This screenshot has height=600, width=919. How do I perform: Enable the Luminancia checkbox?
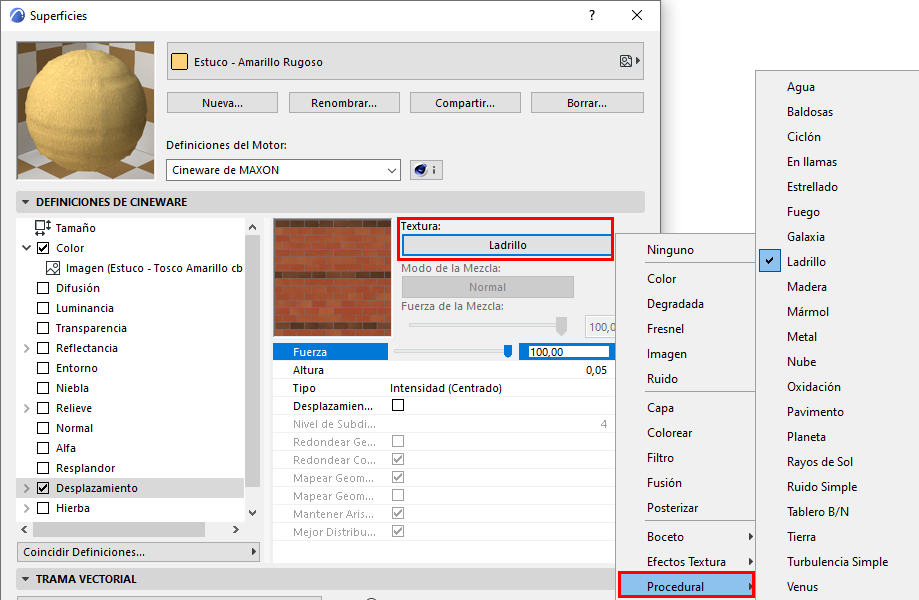(43, 308)
